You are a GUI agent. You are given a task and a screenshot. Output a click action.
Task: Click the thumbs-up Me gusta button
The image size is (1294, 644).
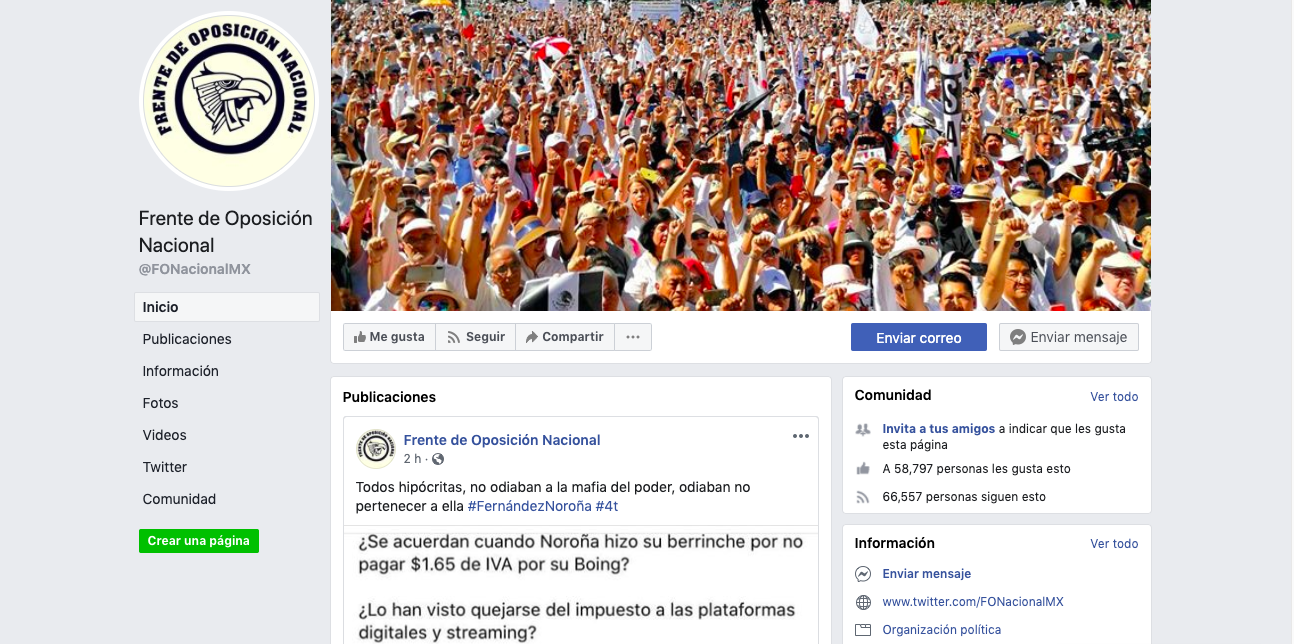tap(389, 337)
